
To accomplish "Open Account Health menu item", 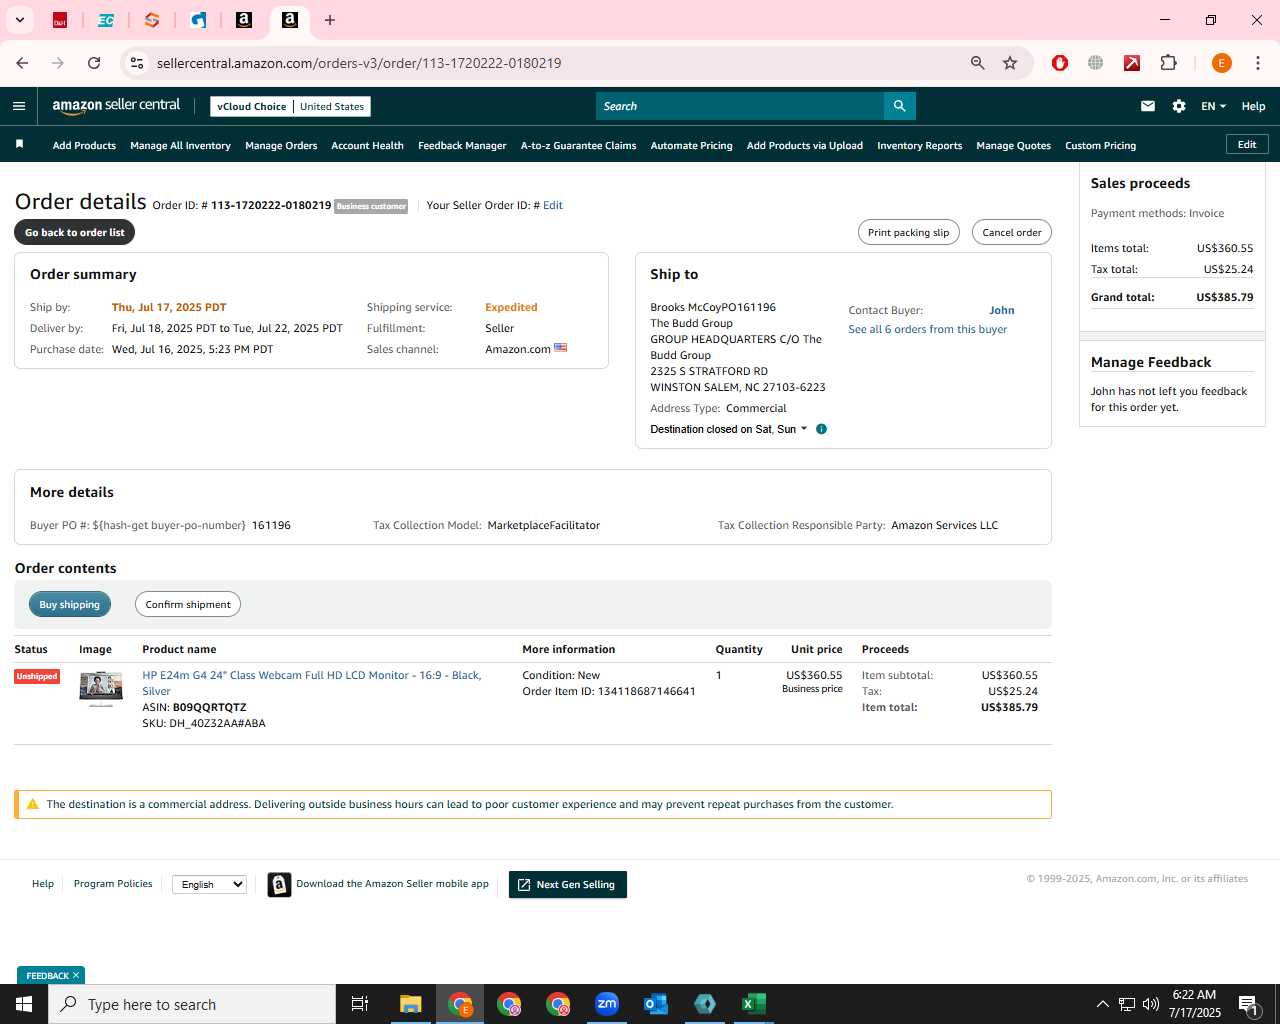I will pos(367,145).
